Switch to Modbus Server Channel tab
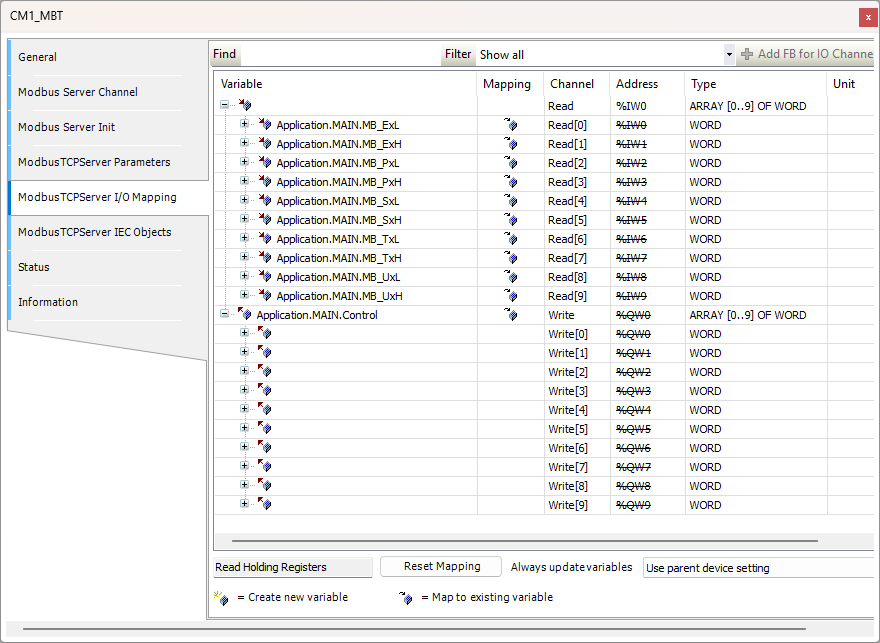 tap(78, 92)
